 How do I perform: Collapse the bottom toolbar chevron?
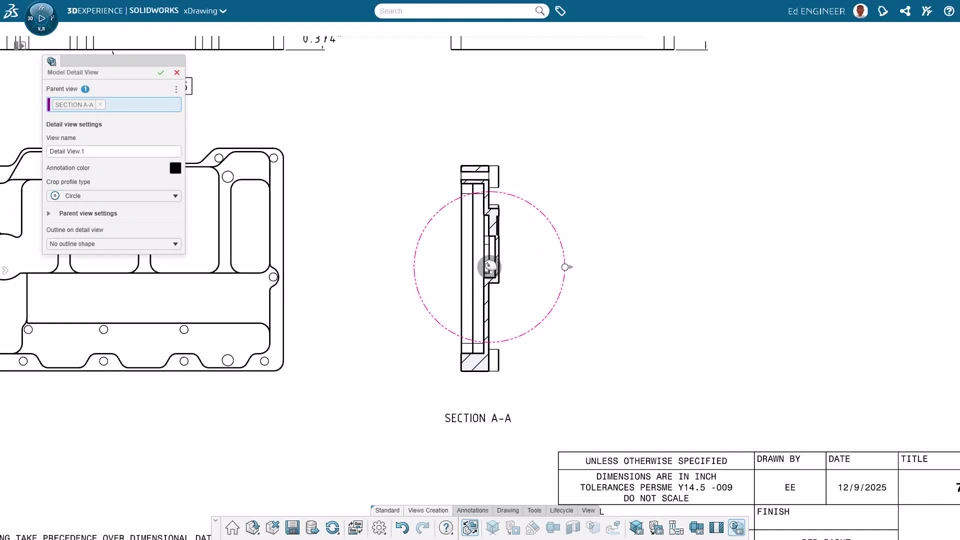216,520
